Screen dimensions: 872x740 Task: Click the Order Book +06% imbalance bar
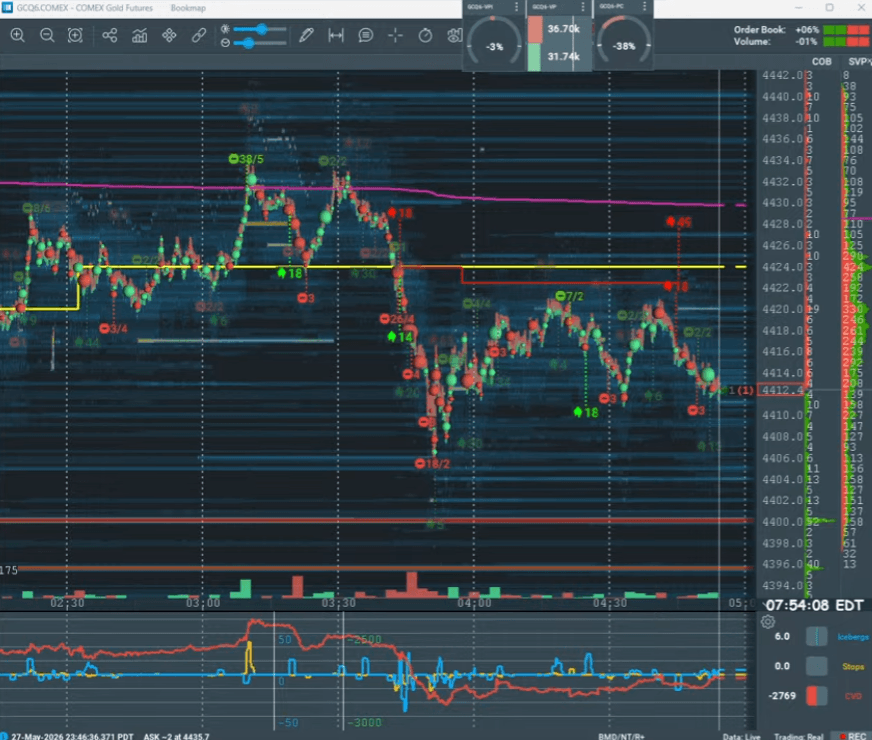point(846,30)
